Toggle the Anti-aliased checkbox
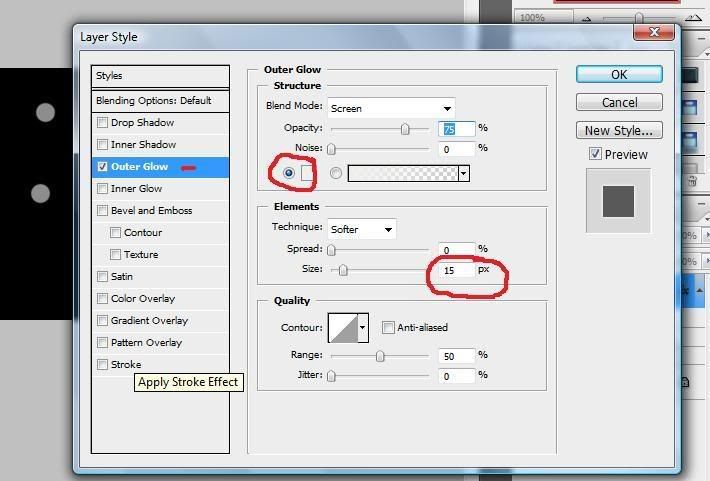Image resolution: width=710 pixels, height=481 pixels. 388,327
